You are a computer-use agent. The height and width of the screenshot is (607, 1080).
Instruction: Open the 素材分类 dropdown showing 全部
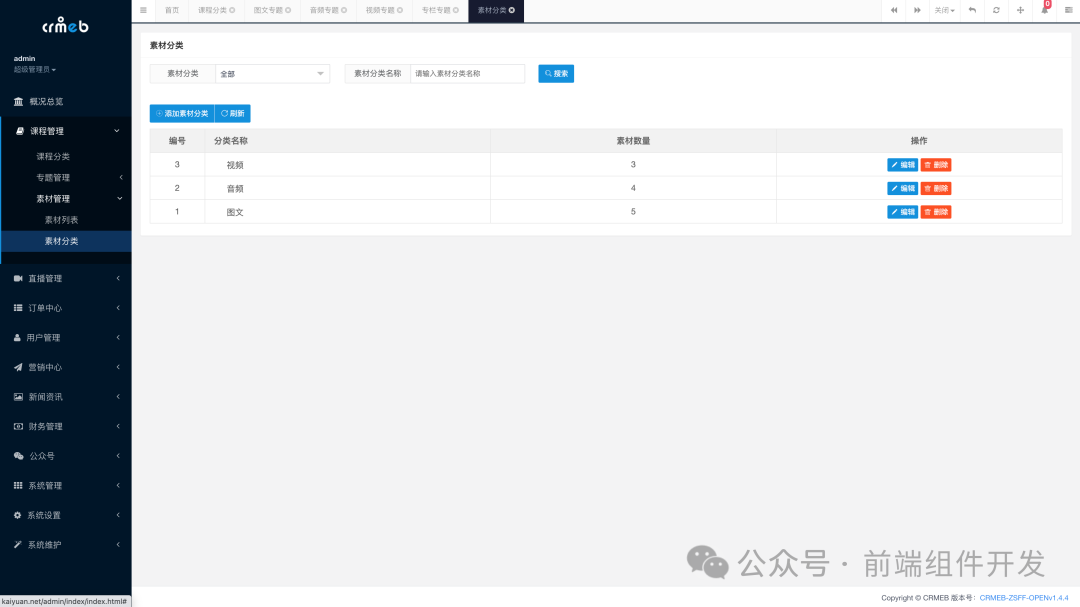coord(272,74)
